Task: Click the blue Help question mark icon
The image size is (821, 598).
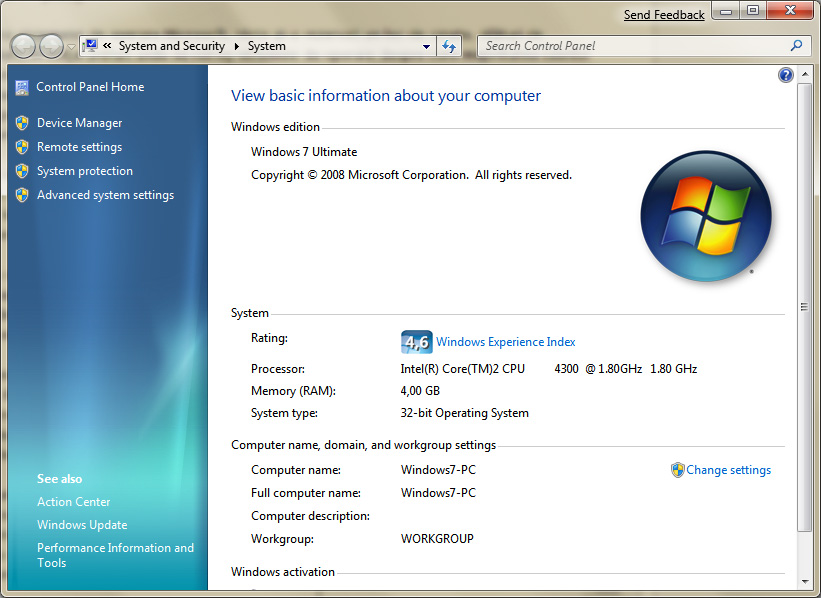Action: click(x=785, y=75)
